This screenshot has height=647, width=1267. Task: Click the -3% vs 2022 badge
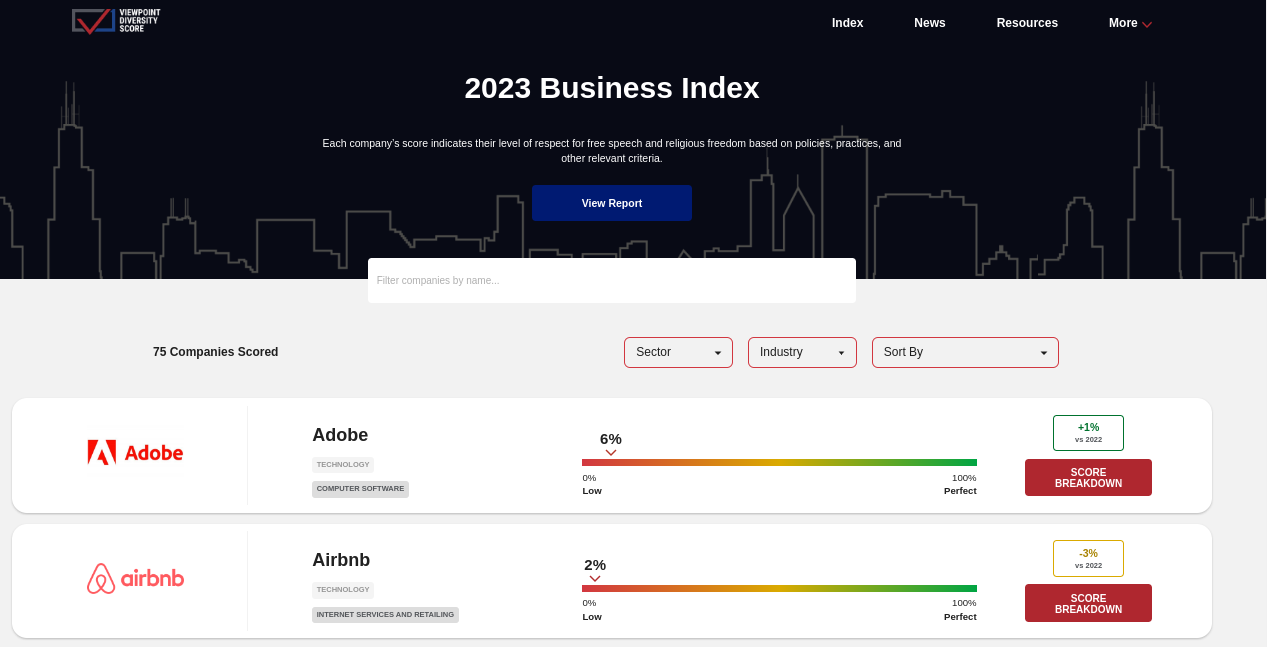pyautogui.click(x=1088, y=558)
